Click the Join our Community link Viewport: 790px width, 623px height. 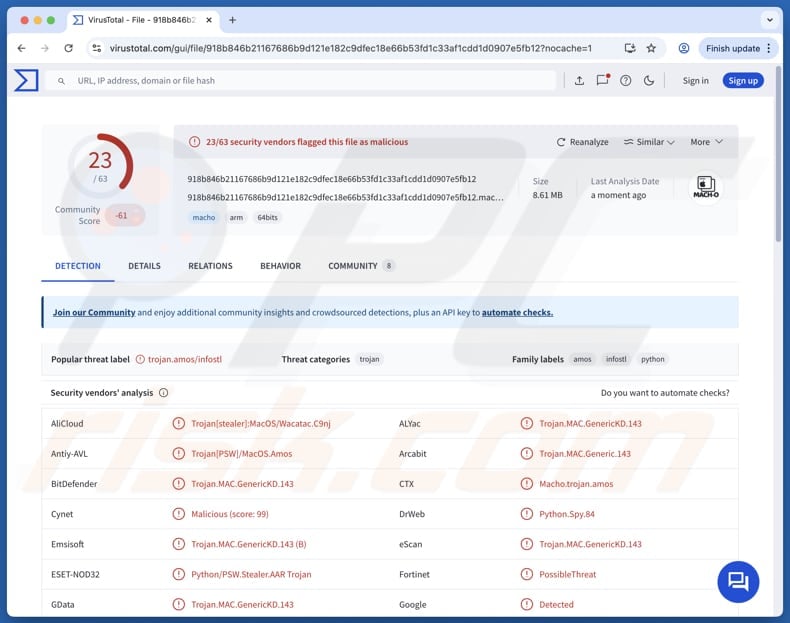(x=94, y=312)
